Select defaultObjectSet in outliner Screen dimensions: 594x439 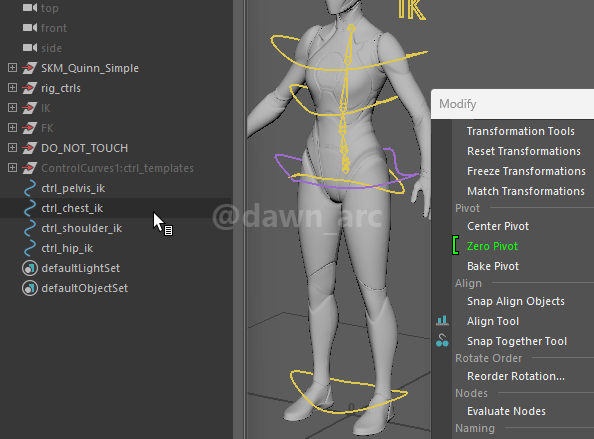(x=85, y=288)
